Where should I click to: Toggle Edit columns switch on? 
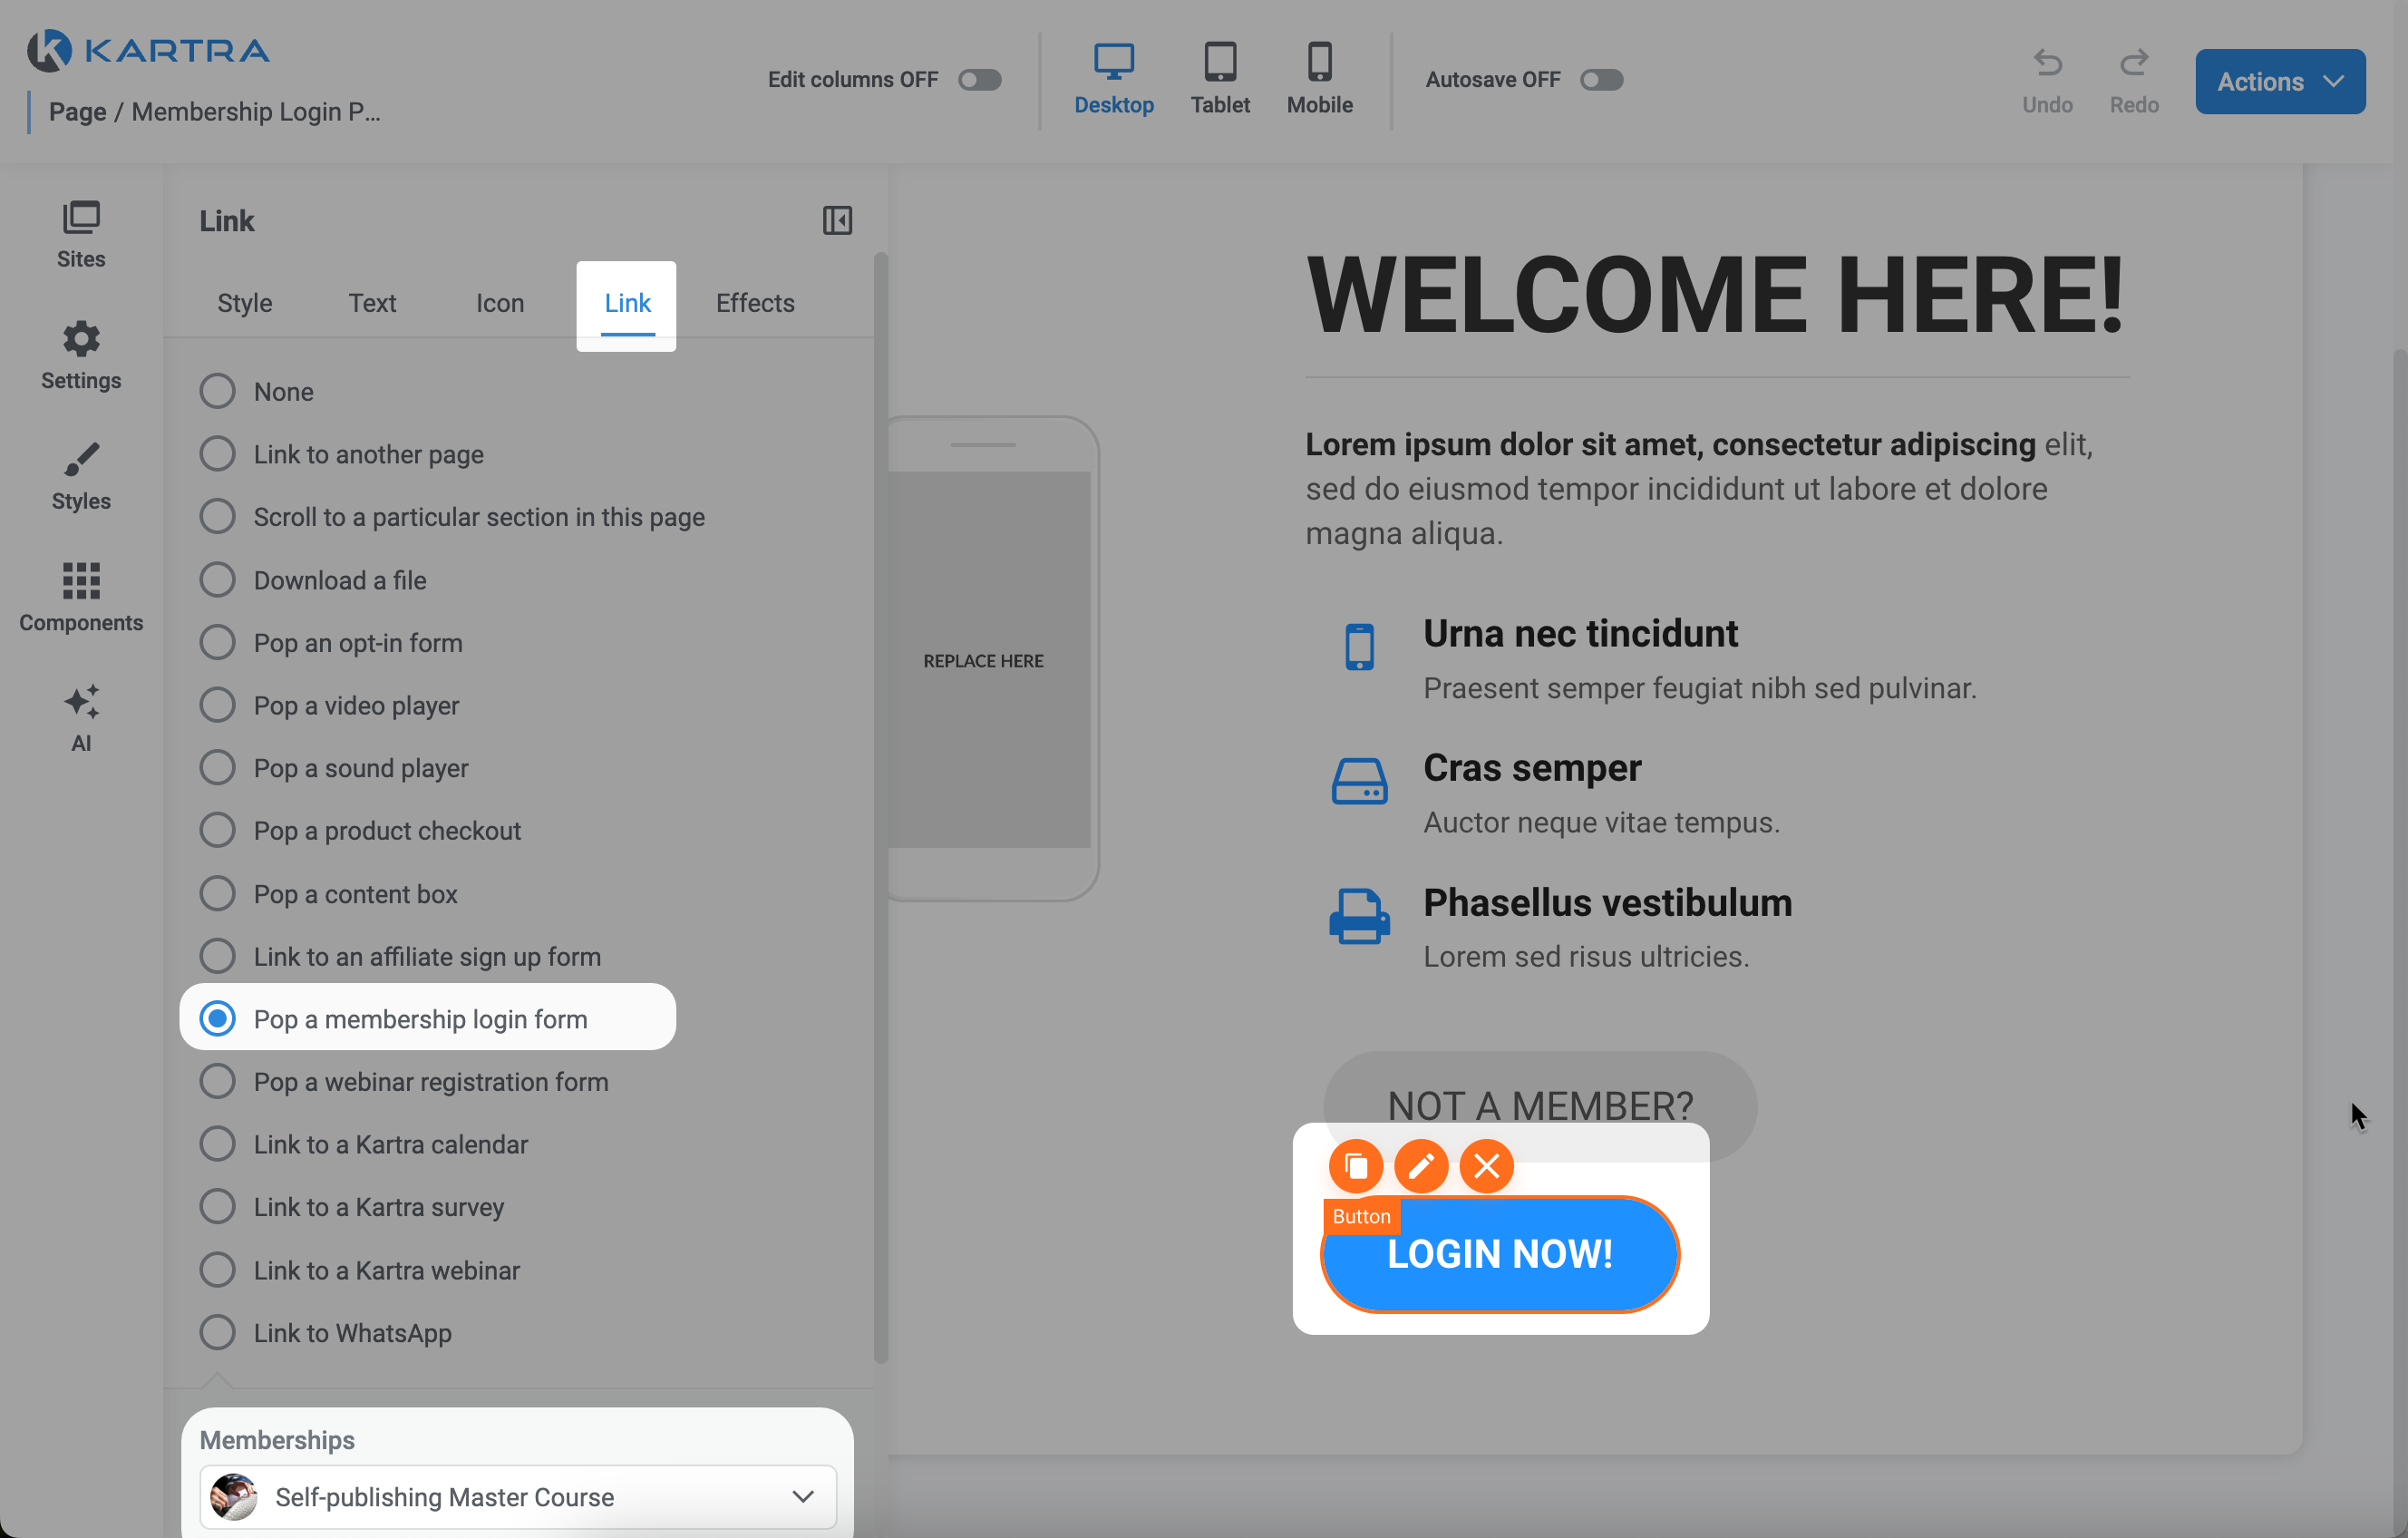979,80
